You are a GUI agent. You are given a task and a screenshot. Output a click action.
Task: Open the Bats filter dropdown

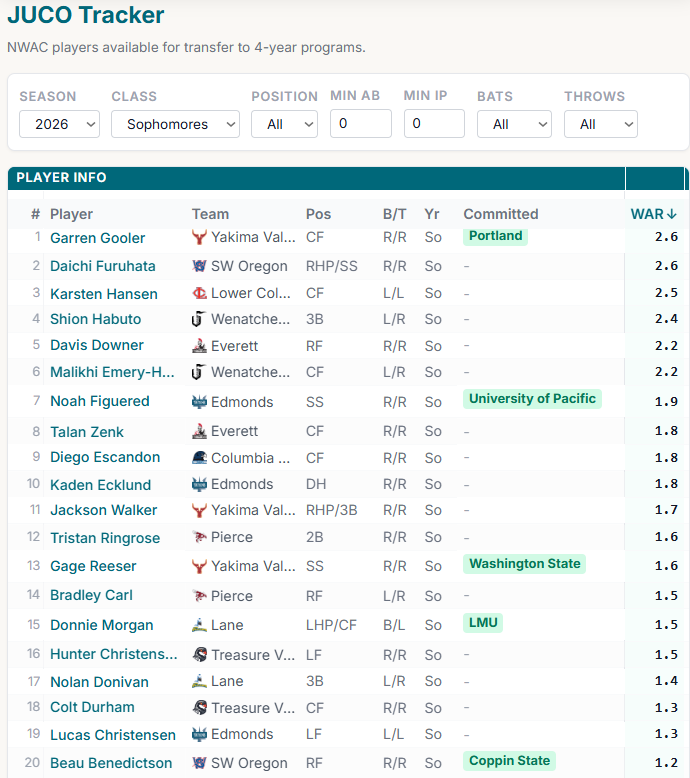click(514, 124)
